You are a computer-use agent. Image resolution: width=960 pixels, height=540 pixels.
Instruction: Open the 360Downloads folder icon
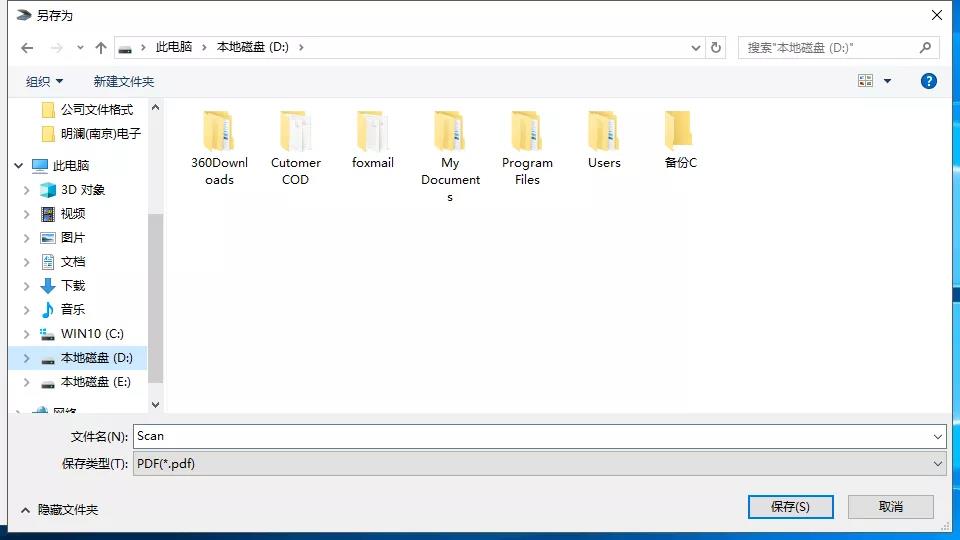(x=219, y=132)
